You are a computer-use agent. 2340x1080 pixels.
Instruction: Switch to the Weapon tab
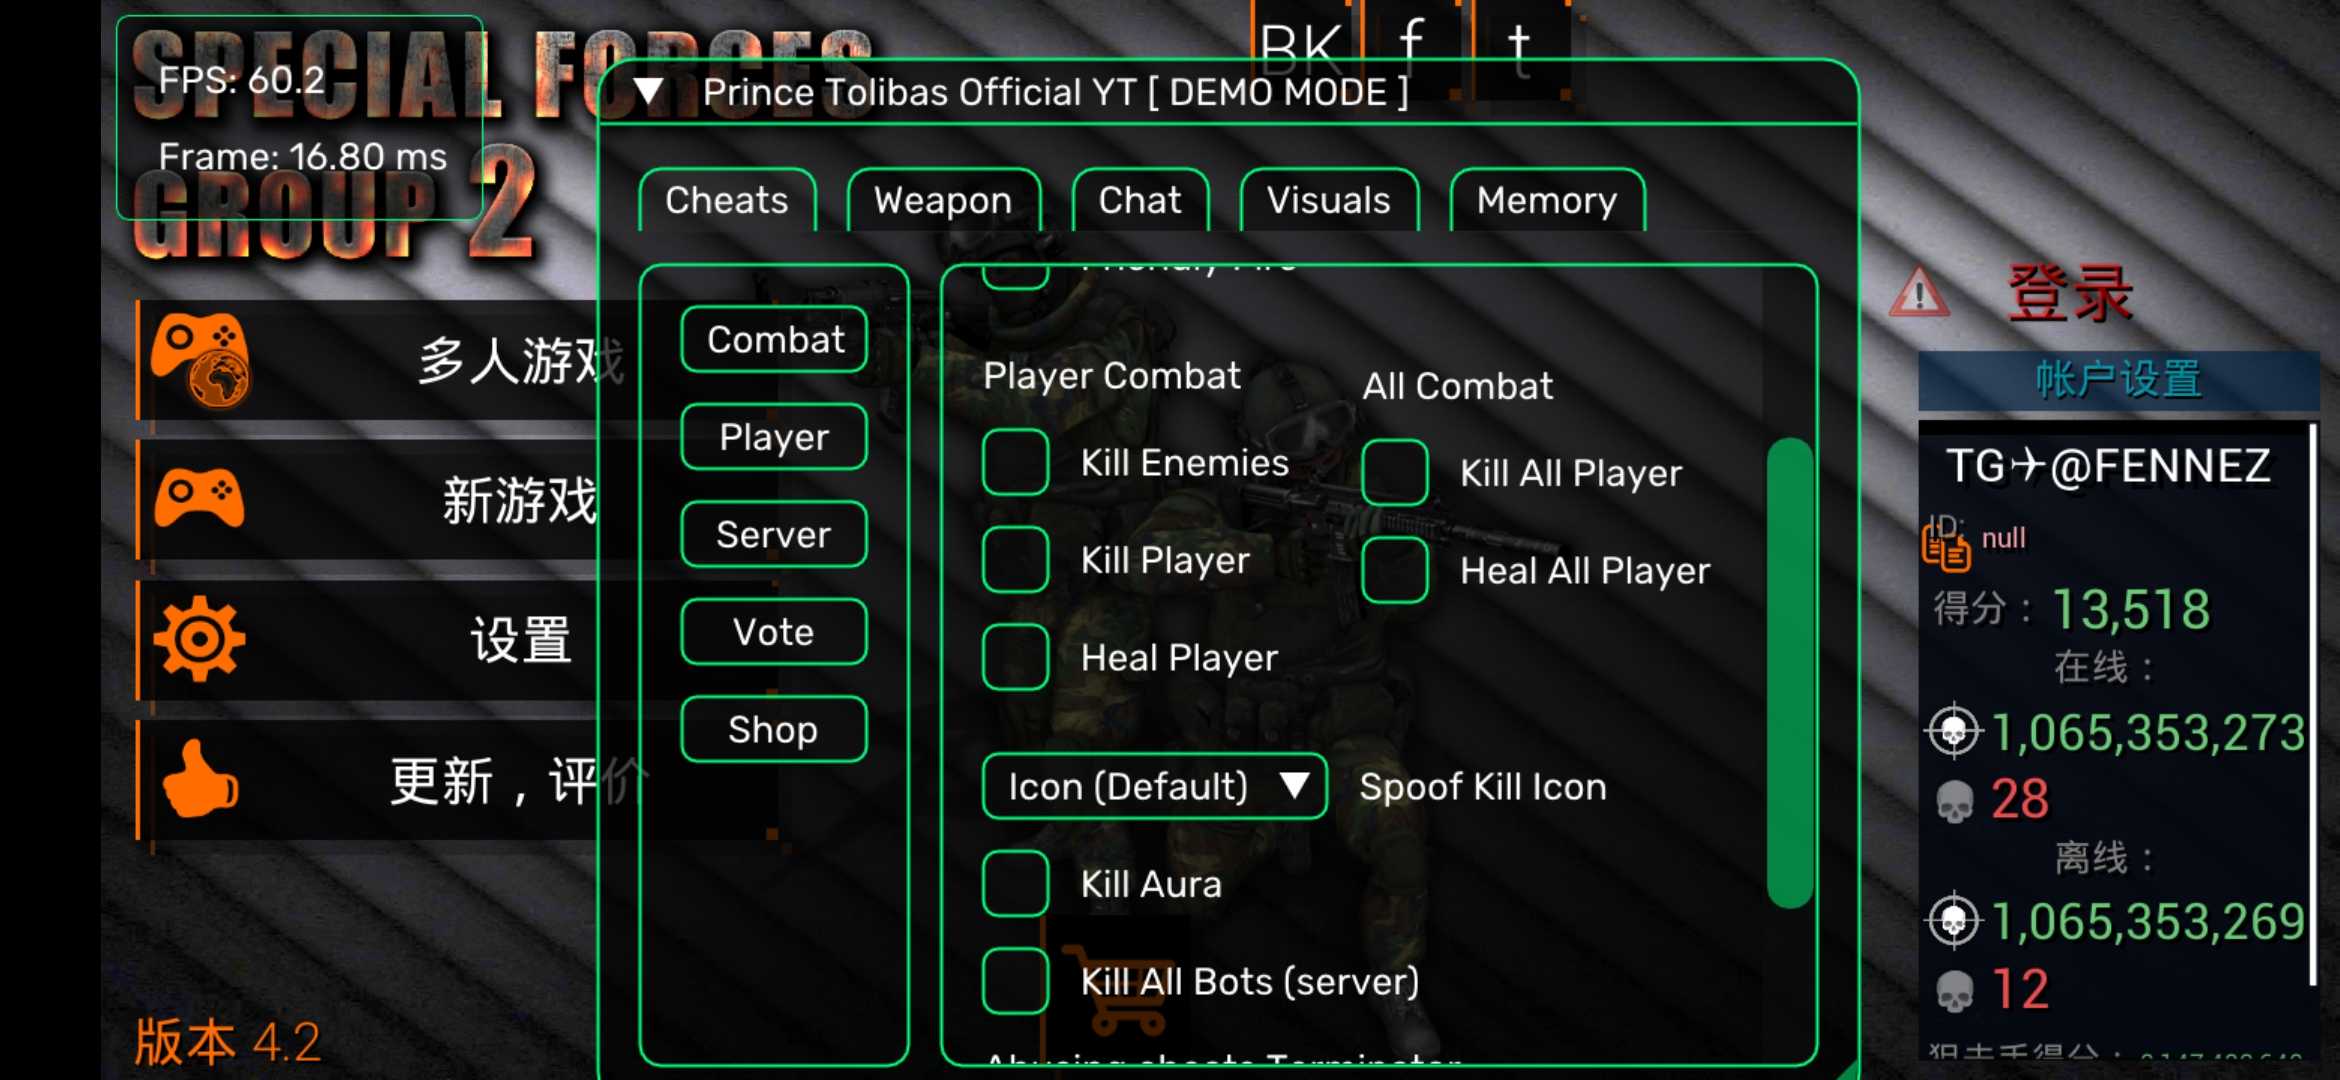click(943, 200)
